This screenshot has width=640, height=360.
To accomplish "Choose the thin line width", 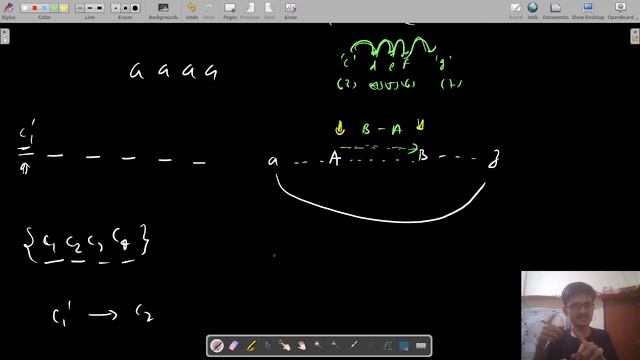I will [x=80, y=8].
